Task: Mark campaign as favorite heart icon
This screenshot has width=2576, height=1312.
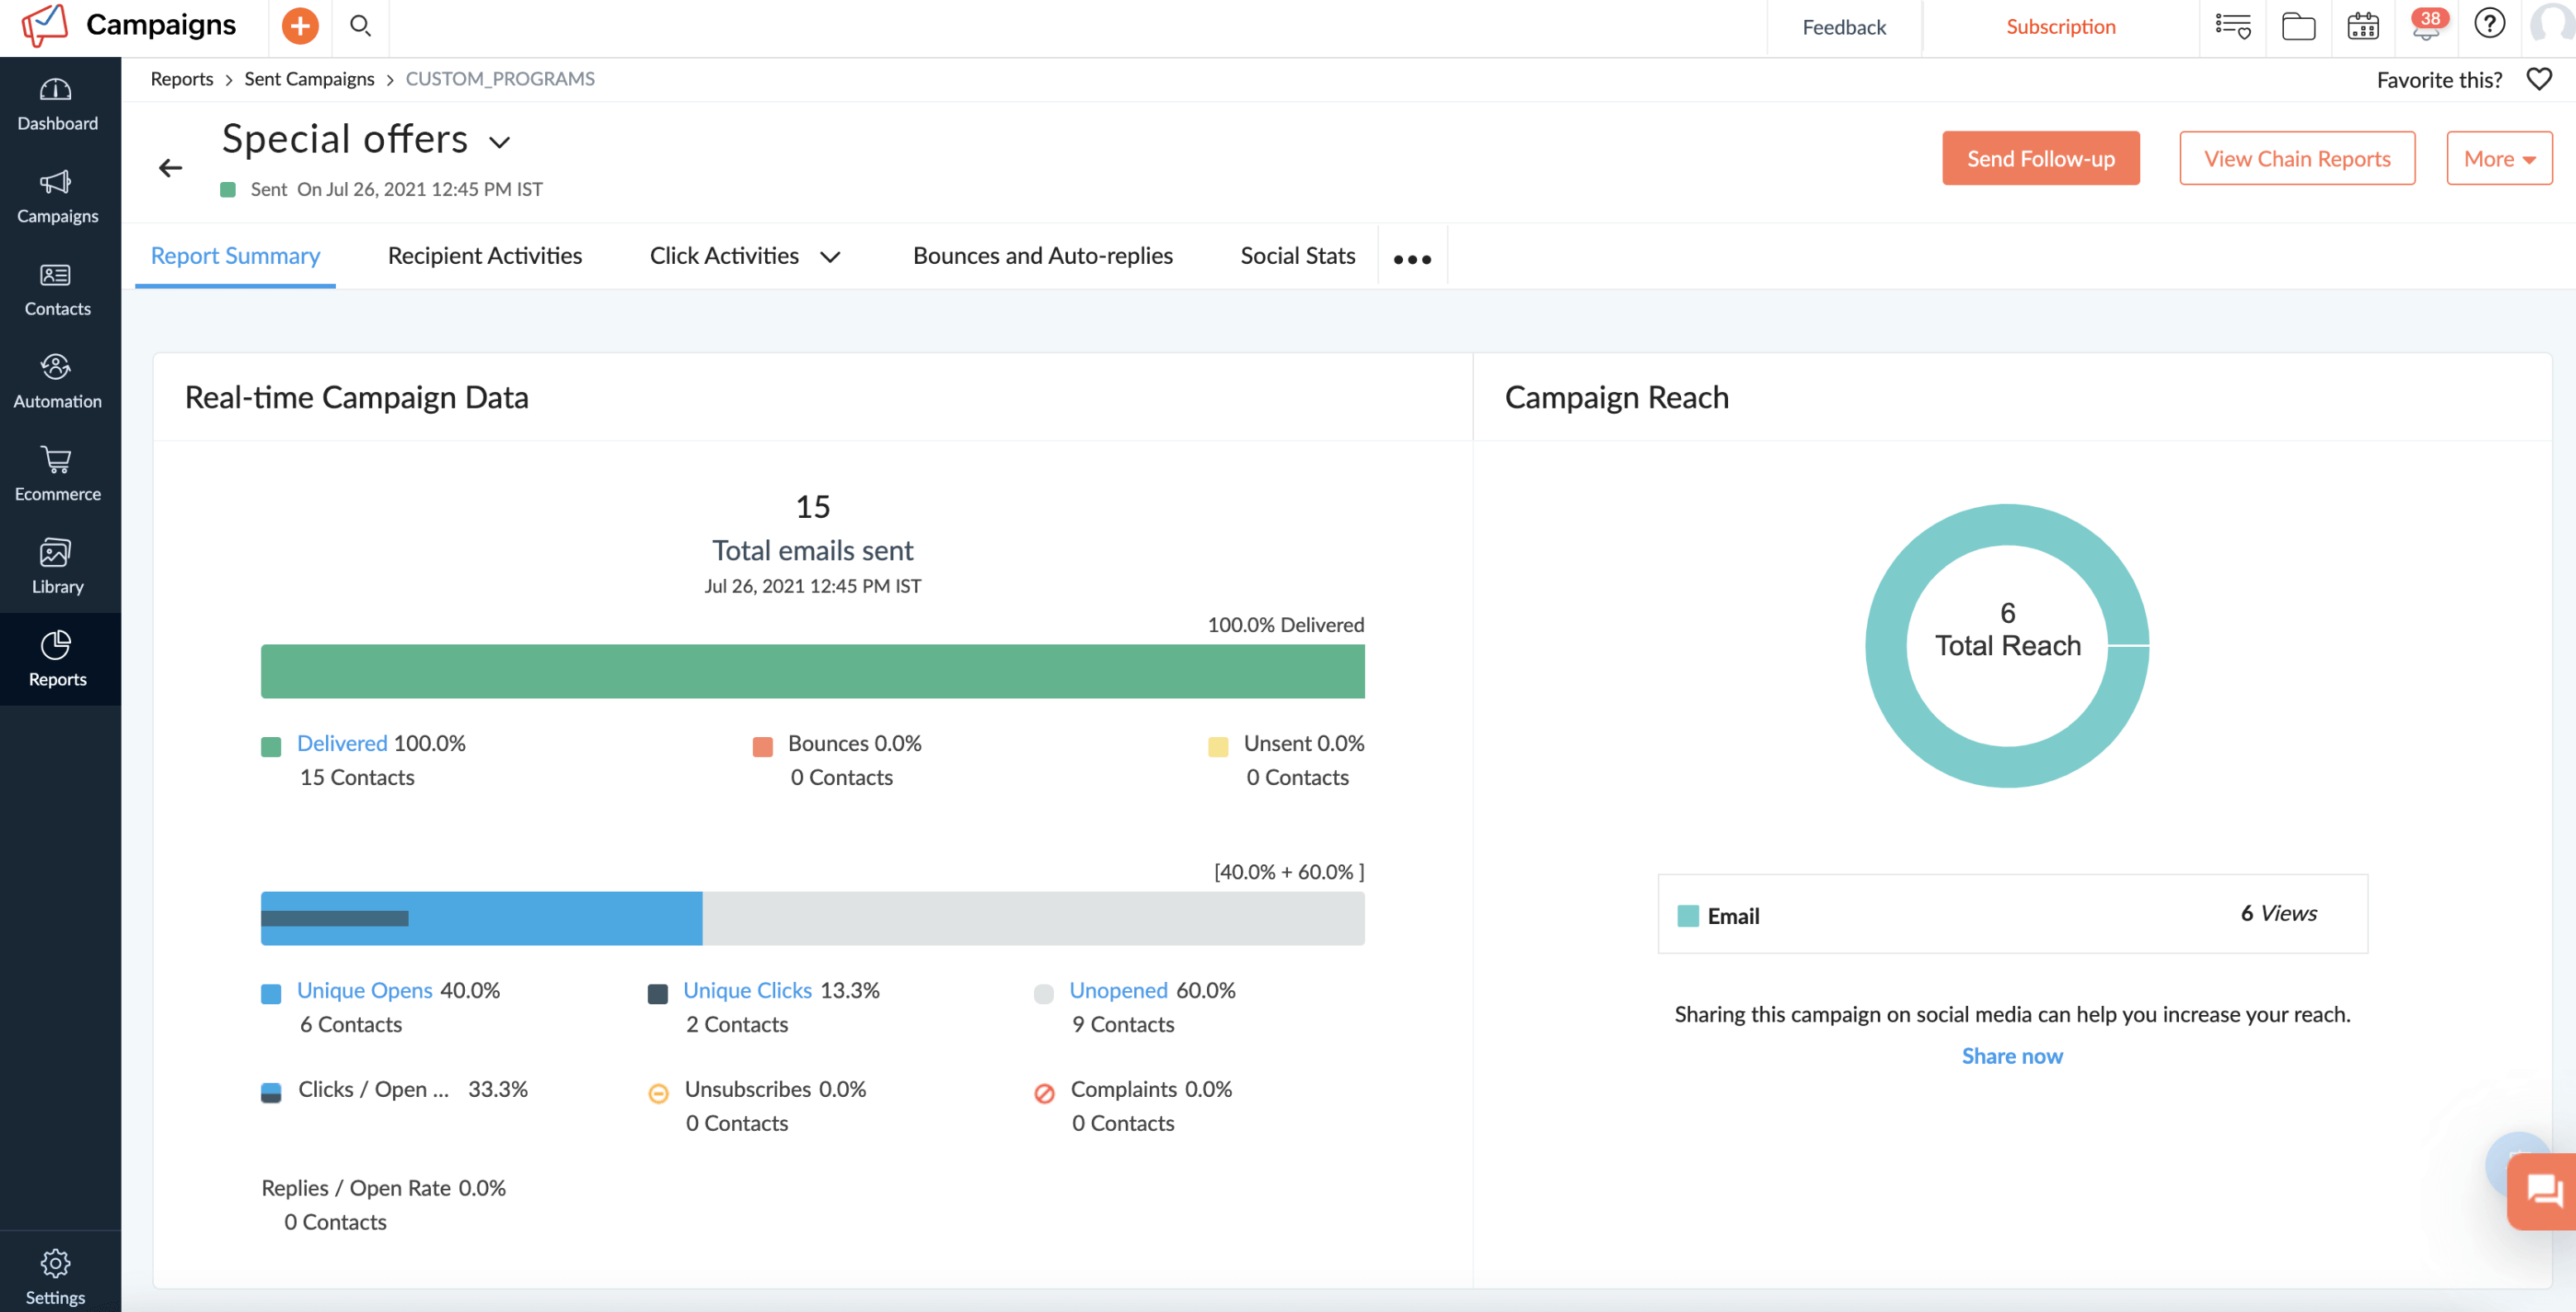Action: [2539, 79]
